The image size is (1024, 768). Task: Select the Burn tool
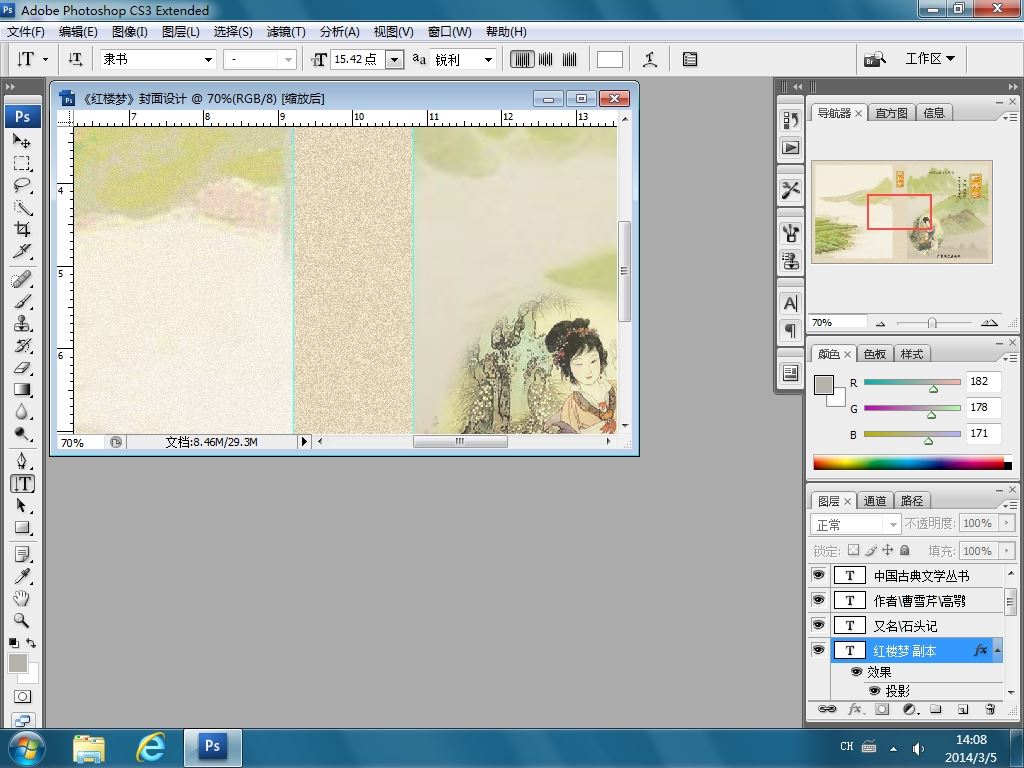click(22, 434)
